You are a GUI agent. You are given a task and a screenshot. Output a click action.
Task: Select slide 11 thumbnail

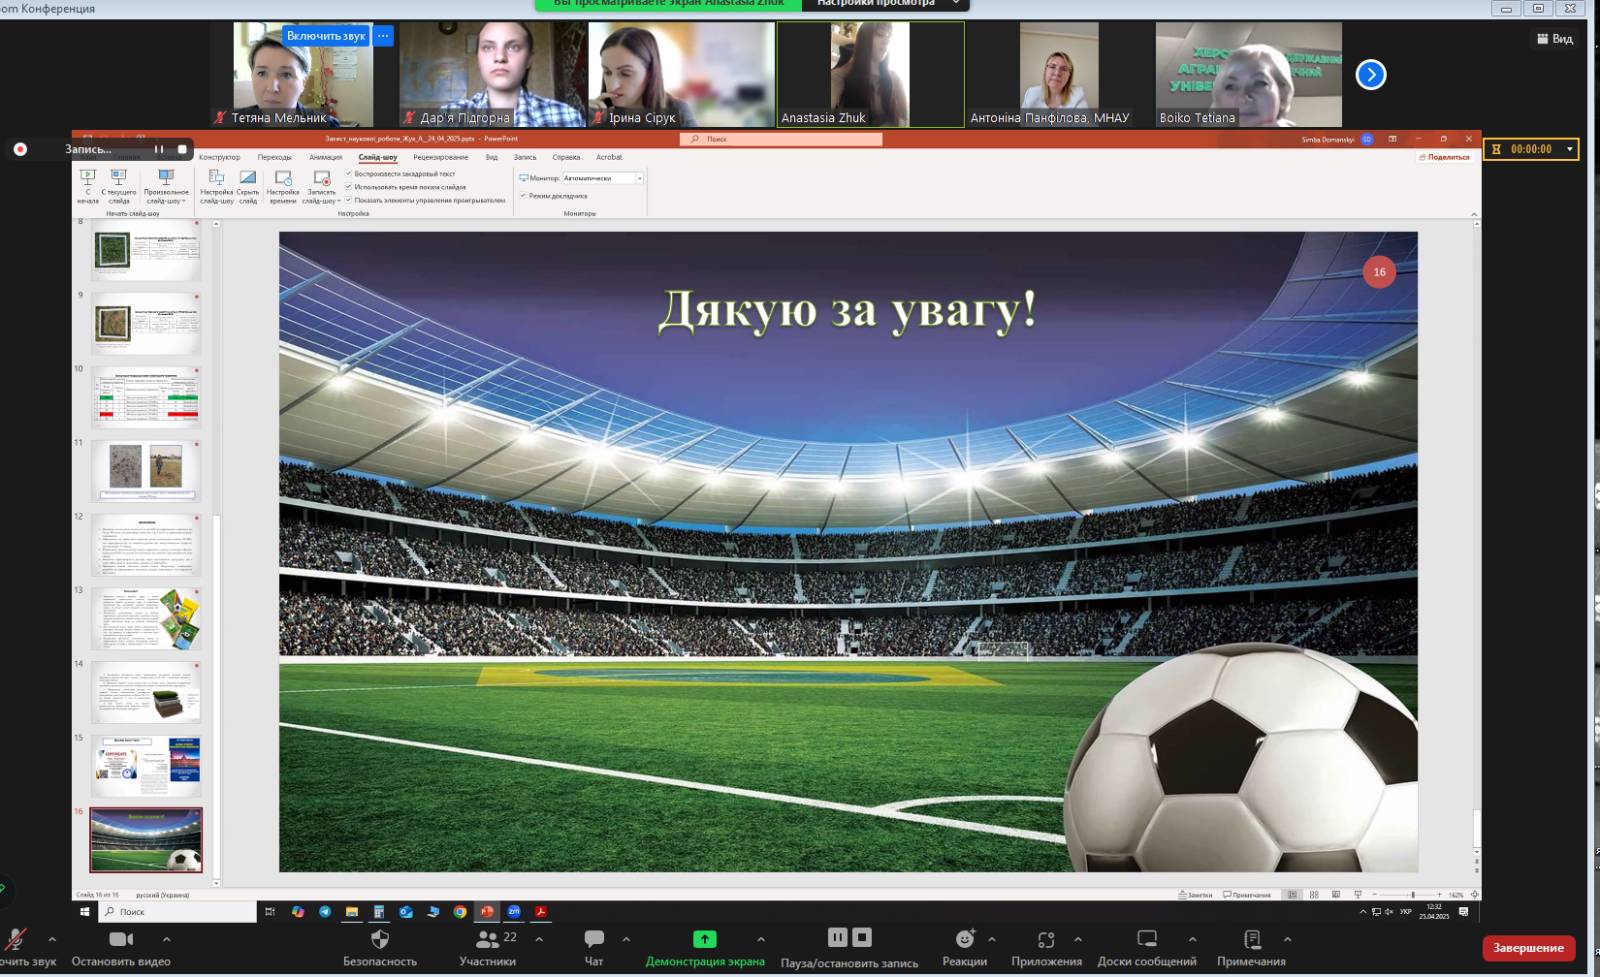click(146, 470)
